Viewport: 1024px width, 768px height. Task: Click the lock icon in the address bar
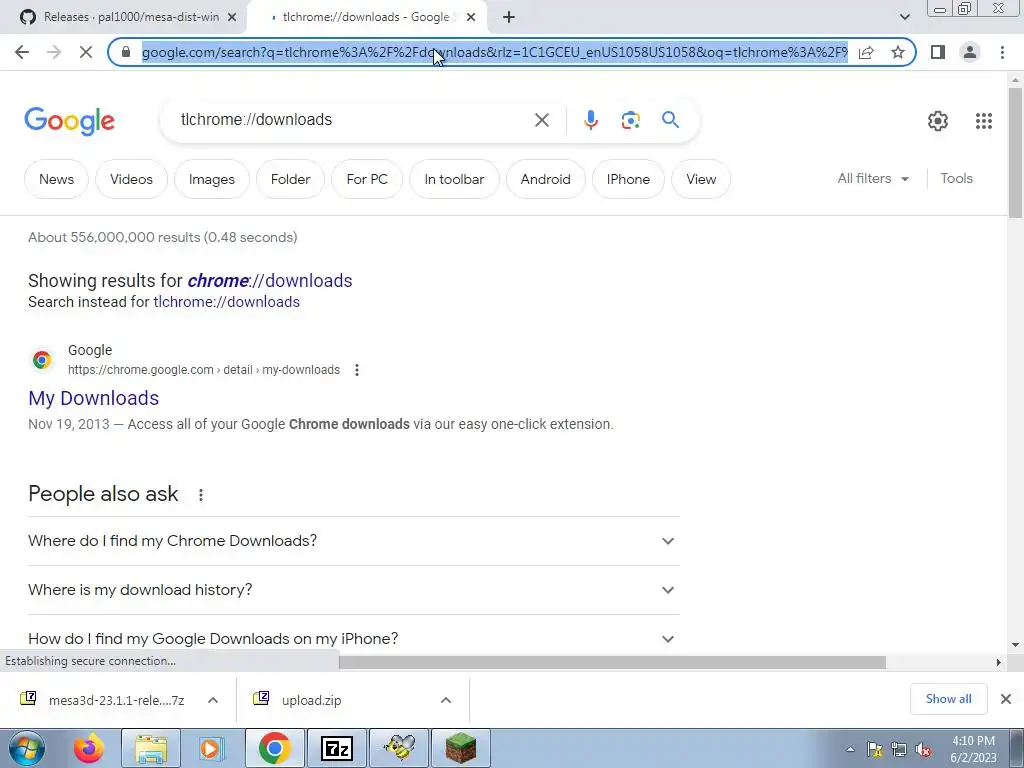[x=126, y=52]
